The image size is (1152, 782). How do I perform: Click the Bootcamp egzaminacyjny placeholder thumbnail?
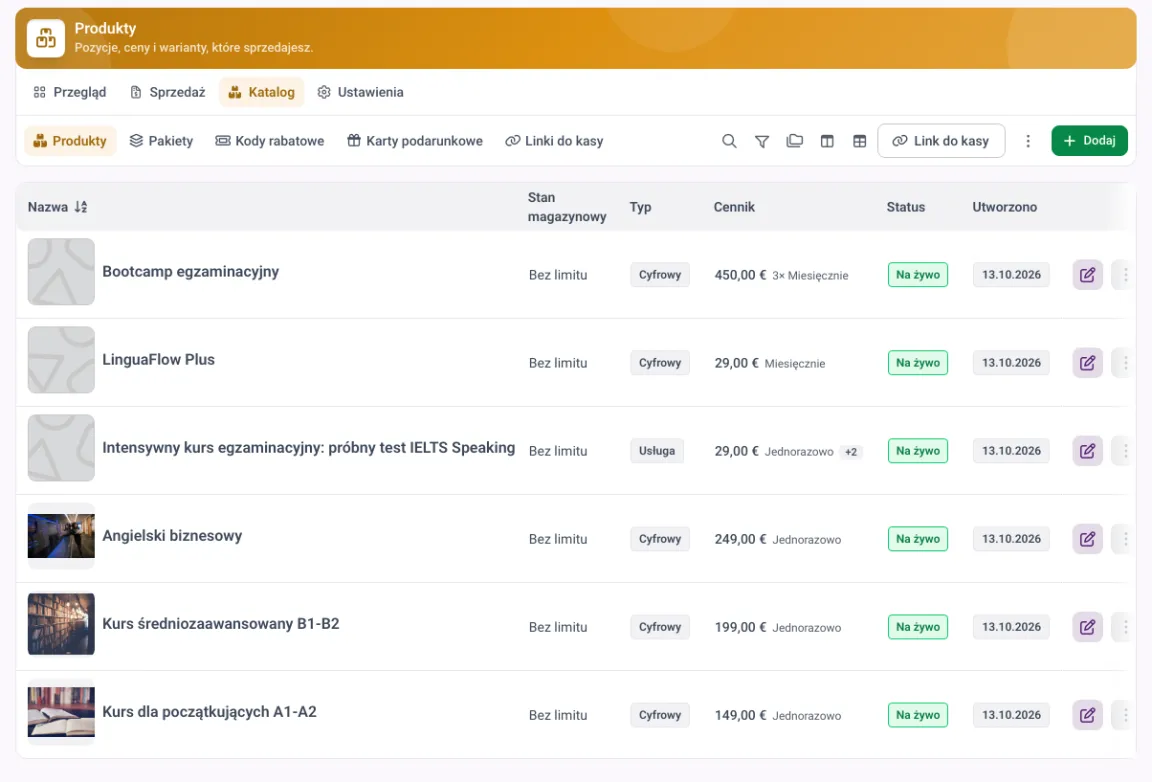tap(61, 272)
